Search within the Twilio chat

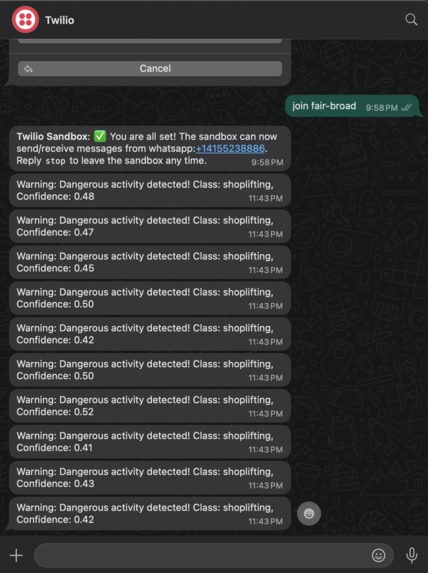pyautogui.click(x=411, y=19)
